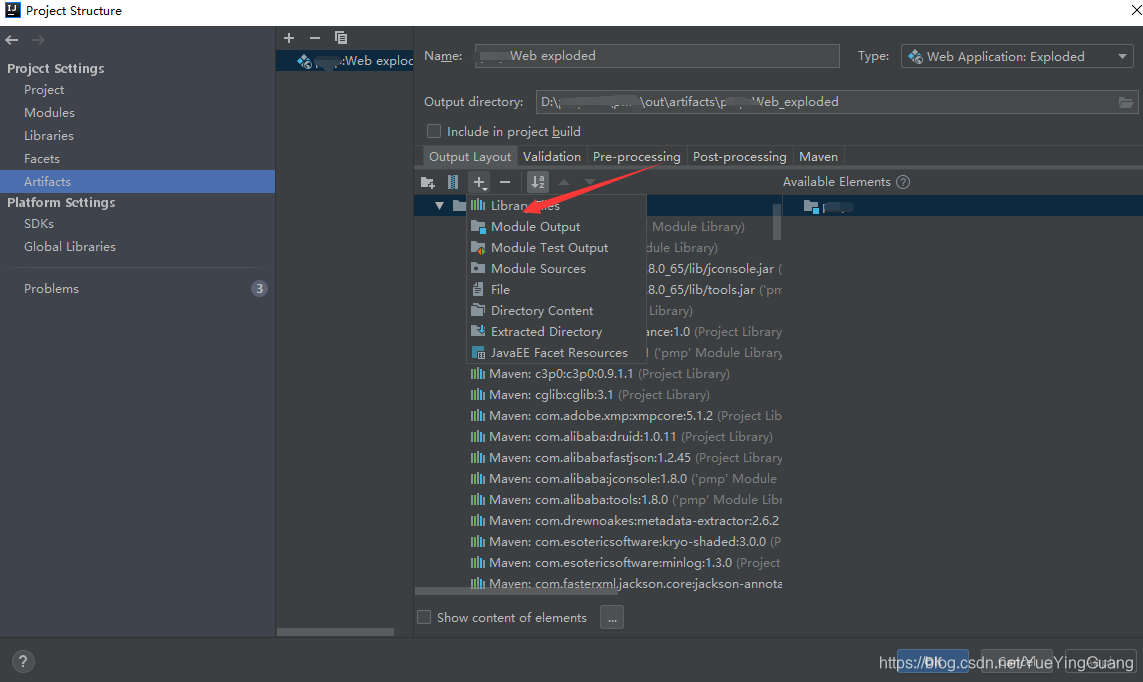Click the artifact Name input field
Viewport: 1143px width, 682px height.
[x=657, y=56]
